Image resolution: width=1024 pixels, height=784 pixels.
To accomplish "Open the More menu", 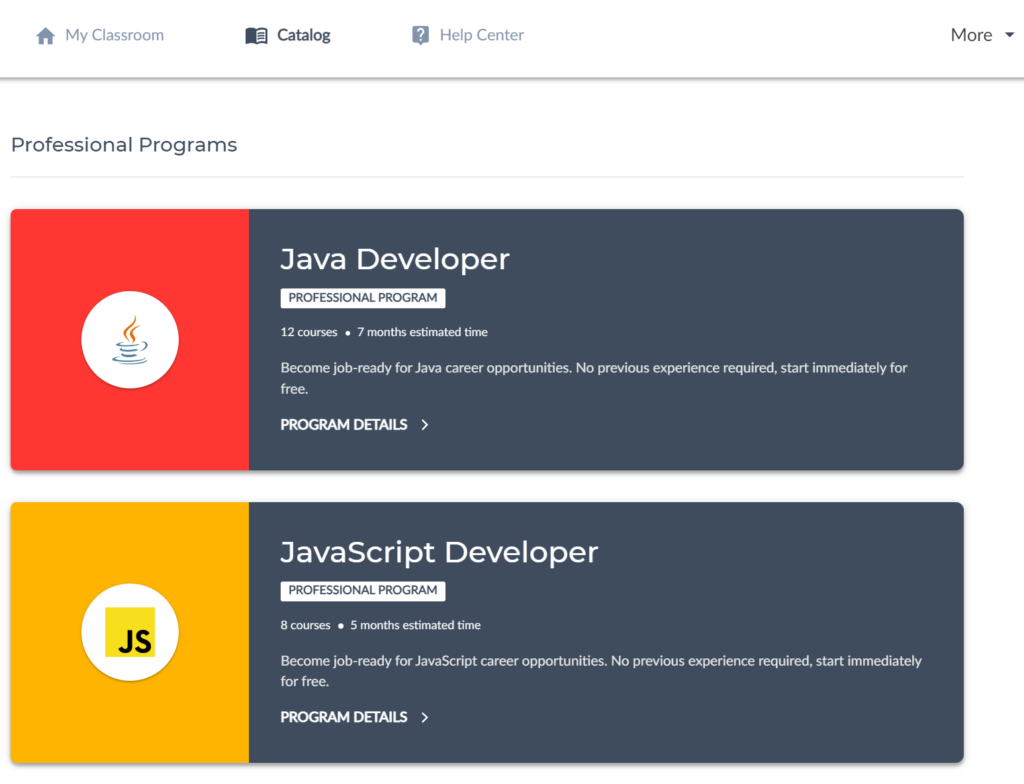I will click(x=971, y=35).
